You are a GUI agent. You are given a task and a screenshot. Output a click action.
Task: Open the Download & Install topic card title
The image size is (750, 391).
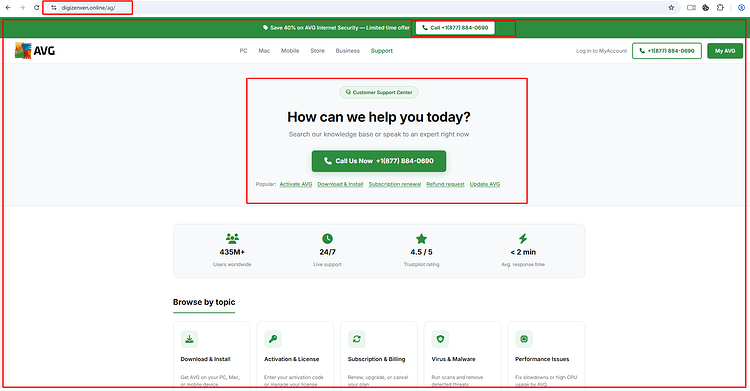tap(205, 359)
